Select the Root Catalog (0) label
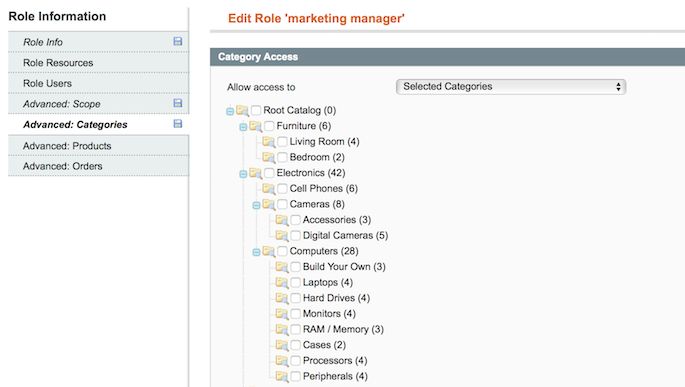The height and width of the screenshot is (387, 685). (x=300, y=110)
